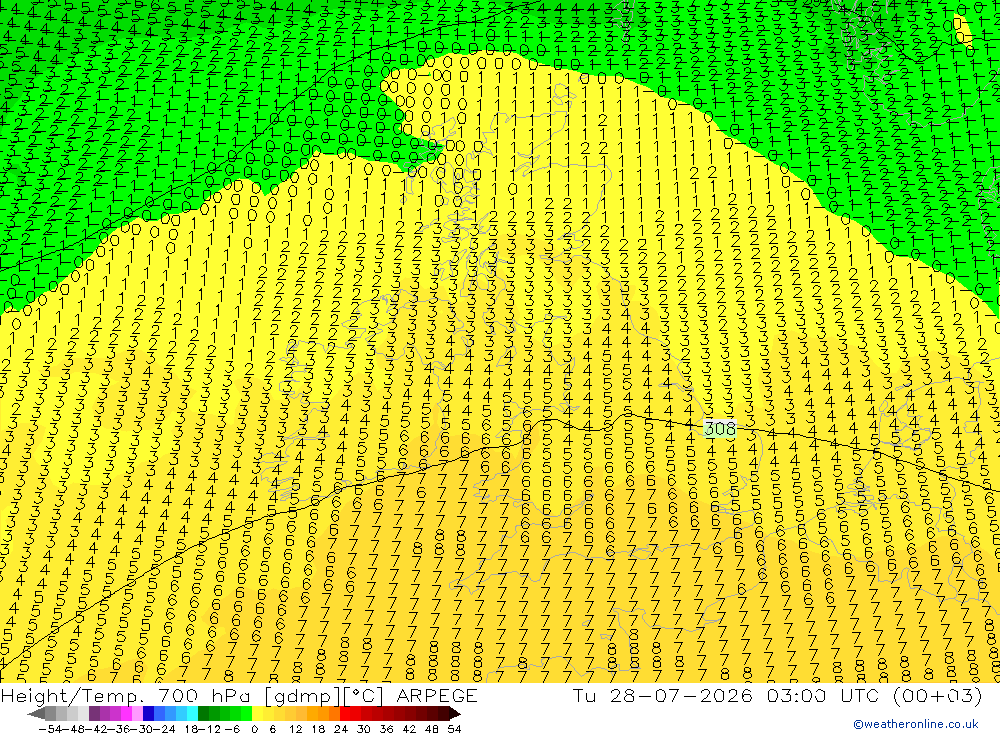Click the weatheronline.co.uk copyright link
The height and width of the screenshot is (733, 1000).
point(916,724)
